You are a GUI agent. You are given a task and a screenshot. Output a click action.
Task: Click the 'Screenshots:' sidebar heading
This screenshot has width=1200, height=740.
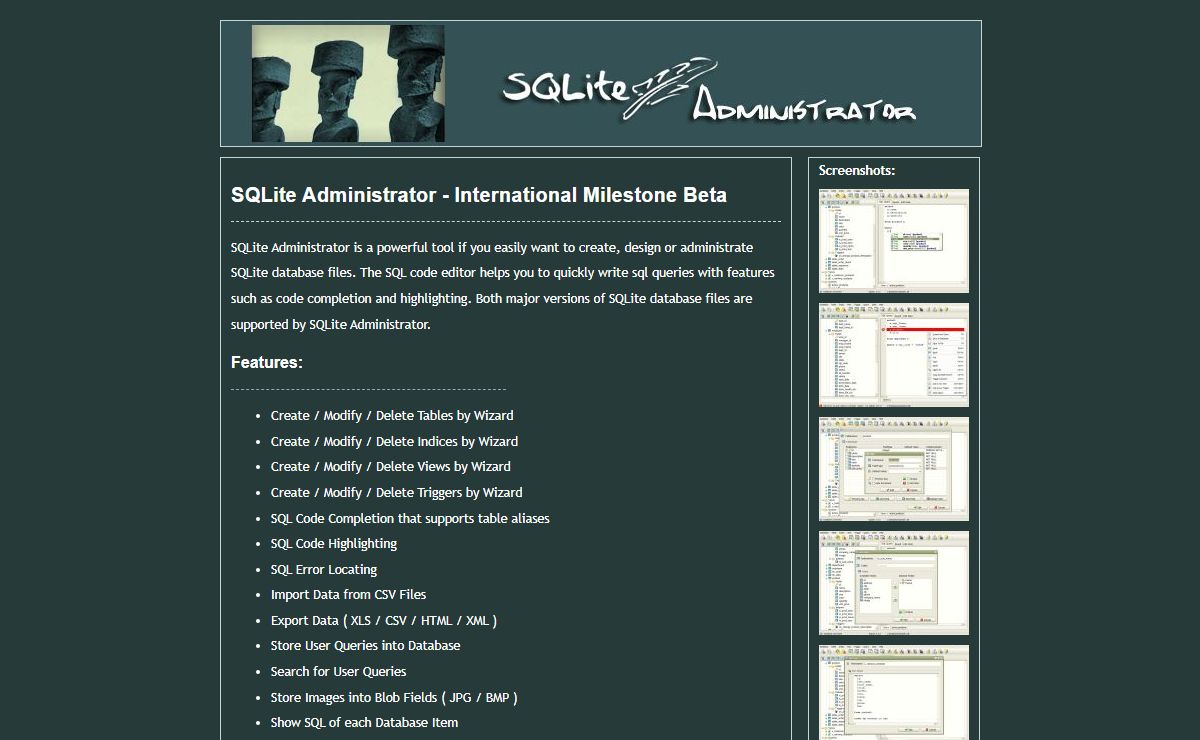click(x=857, y=170)
